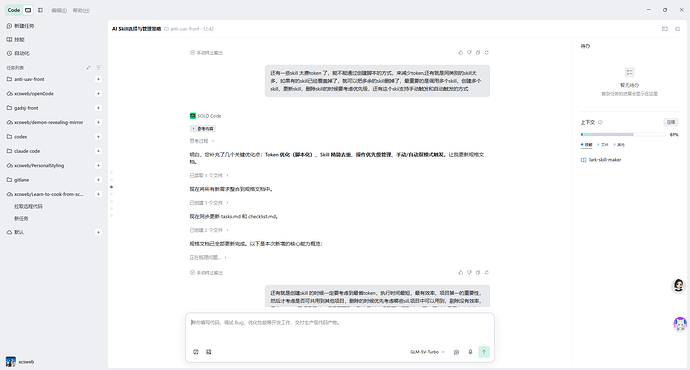Click the plus button for codex
This screenshot has height=370, width=690.
[99, 137]
